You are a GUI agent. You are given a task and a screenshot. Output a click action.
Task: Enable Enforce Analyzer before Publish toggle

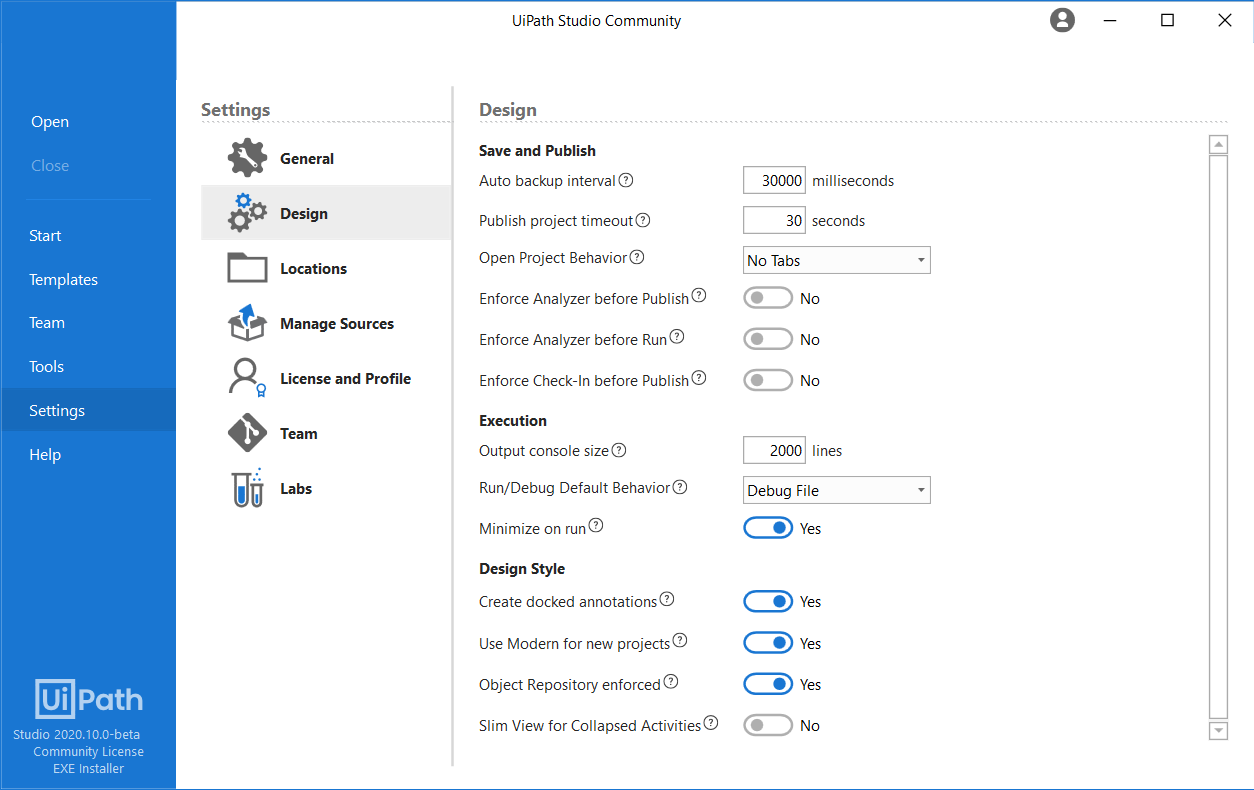click(x=768, y=298)
